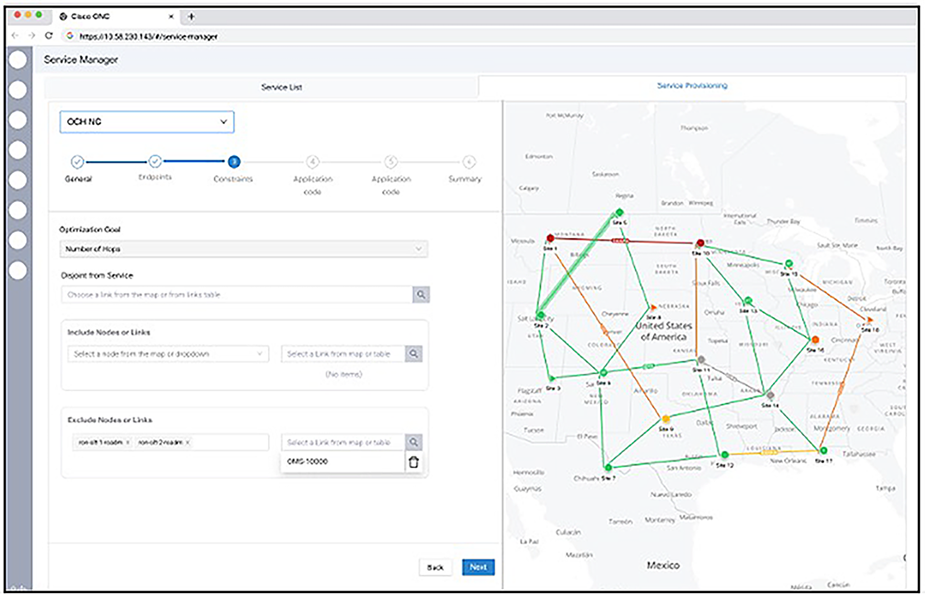This screenshot has height=598, width=925.
Task: Click the red Site 1 node
Action: tap(550, 238)
